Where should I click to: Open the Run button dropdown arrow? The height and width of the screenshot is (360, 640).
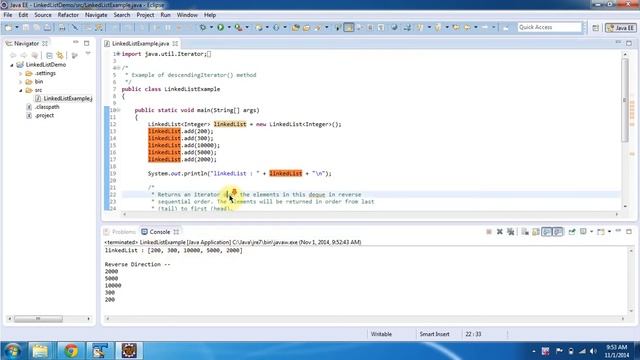[229, 27]
